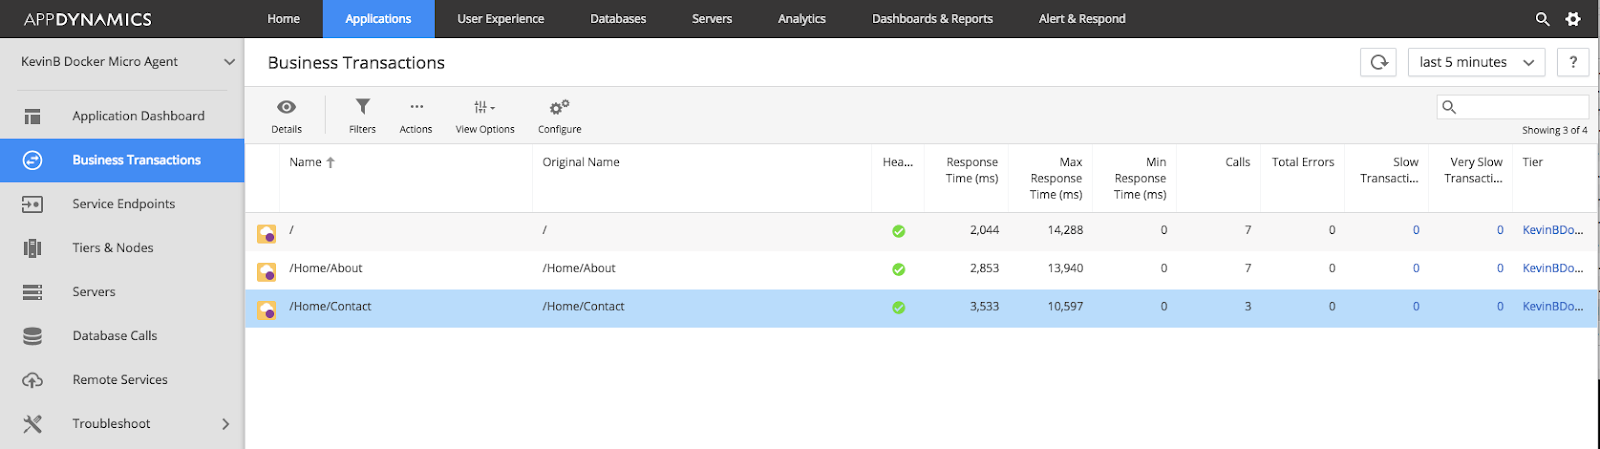Click transaction type icon for / row
The height and width of the screenshot is (449, 1600).
267,233
